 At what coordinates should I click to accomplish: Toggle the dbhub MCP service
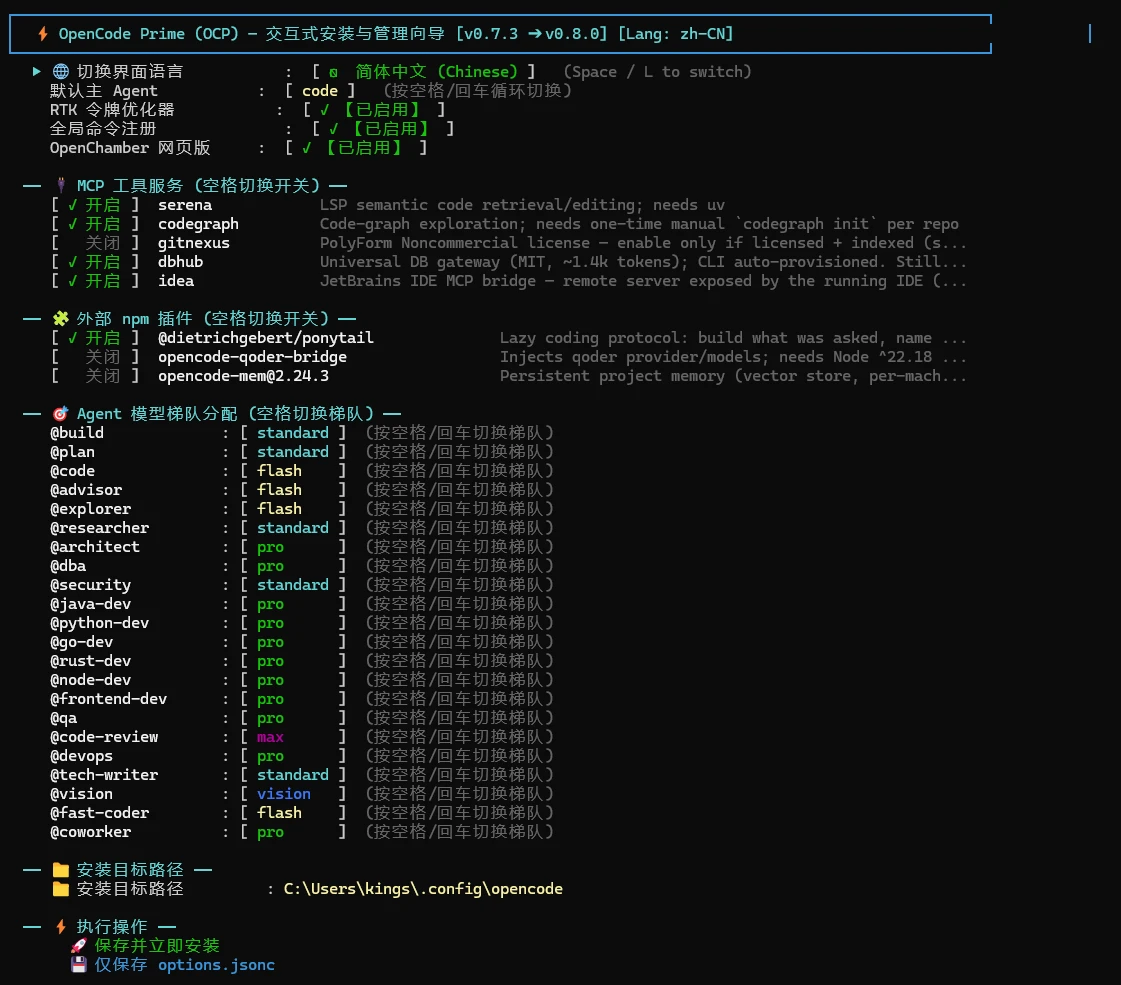click(x=95, y=262)
